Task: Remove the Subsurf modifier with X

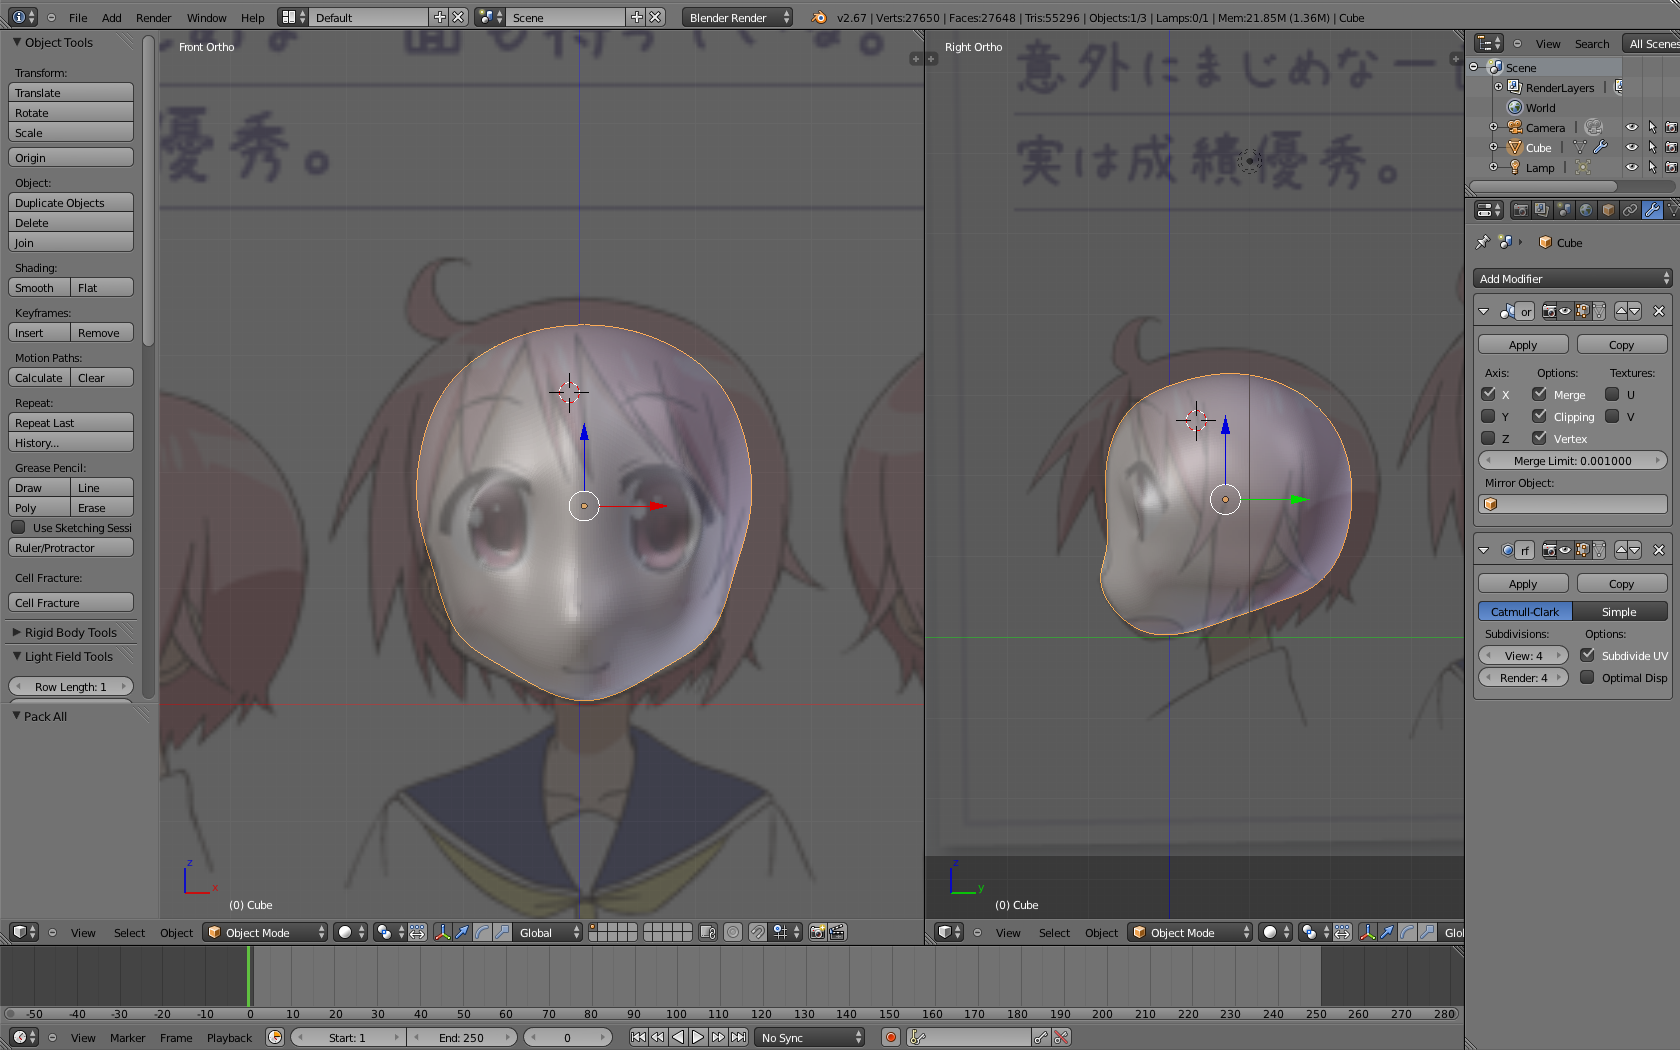Action: [1659, 550]
